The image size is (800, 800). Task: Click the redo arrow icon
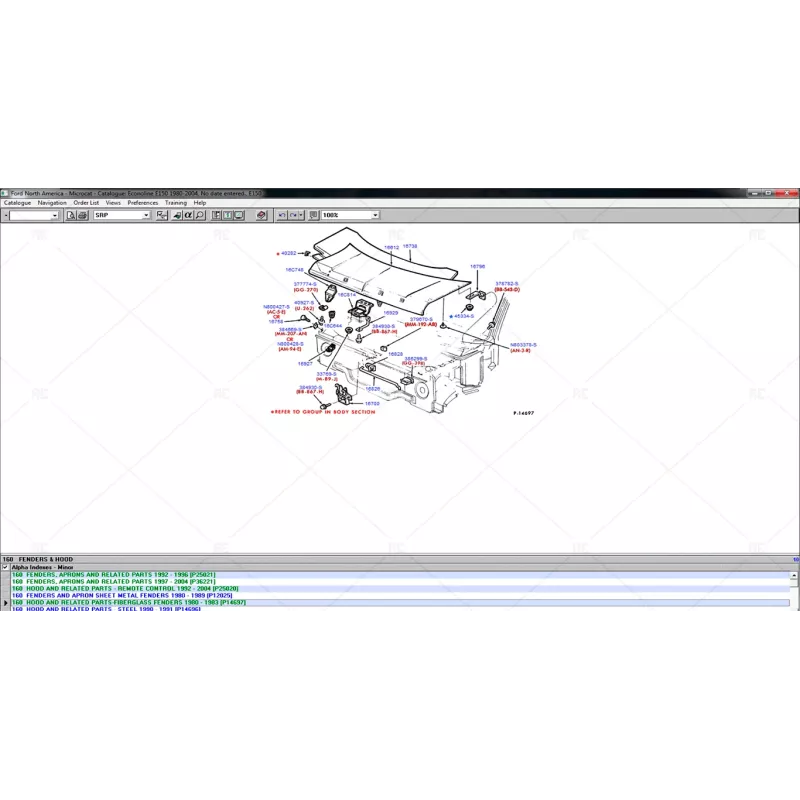coord(296,215)
